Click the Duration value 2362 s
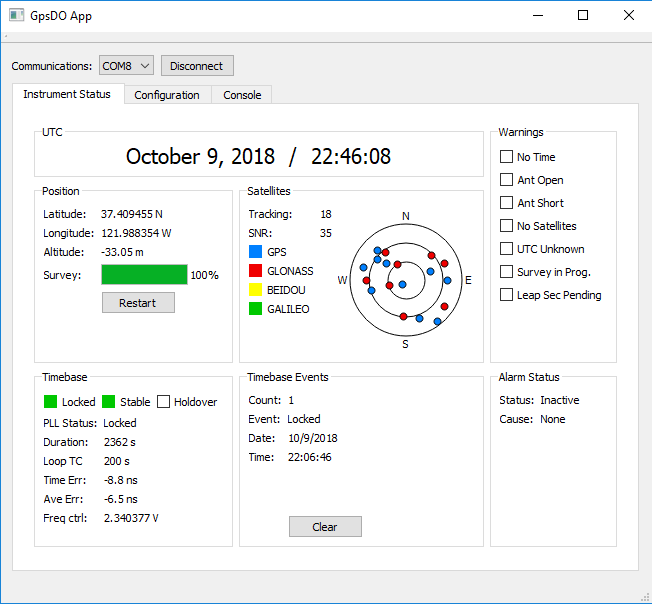Viewport: 654px width, 606px height. 120,442
